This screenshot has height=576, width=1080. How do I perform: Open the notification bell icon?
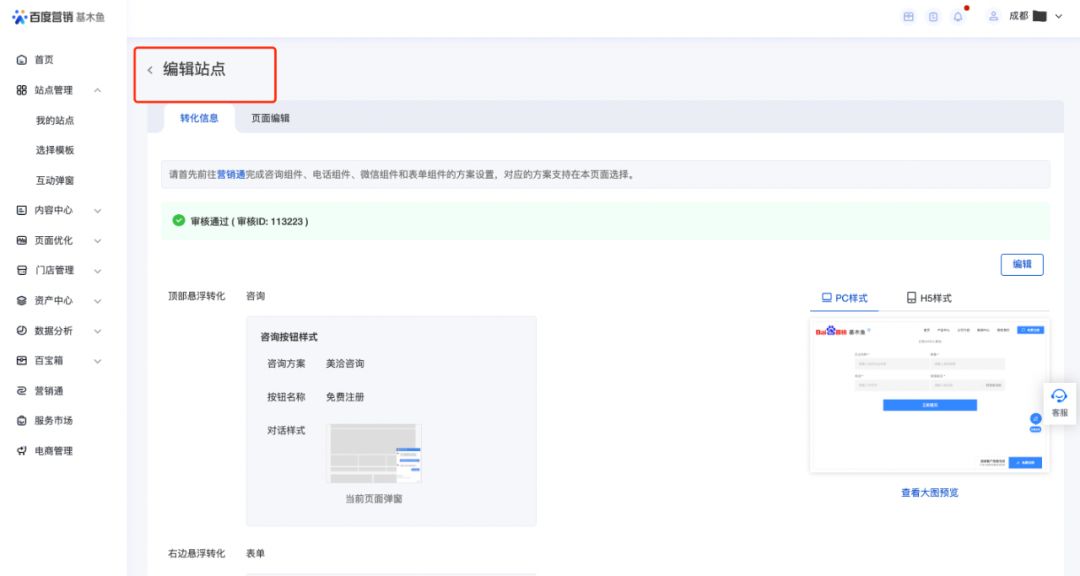tap(958, 17)
